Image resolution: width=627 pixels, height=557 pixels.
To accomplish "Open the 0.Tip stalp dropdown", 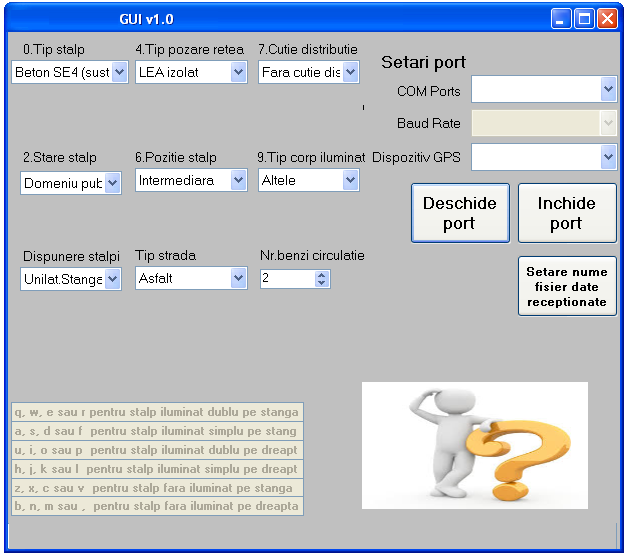I will [x=119, y=72].
